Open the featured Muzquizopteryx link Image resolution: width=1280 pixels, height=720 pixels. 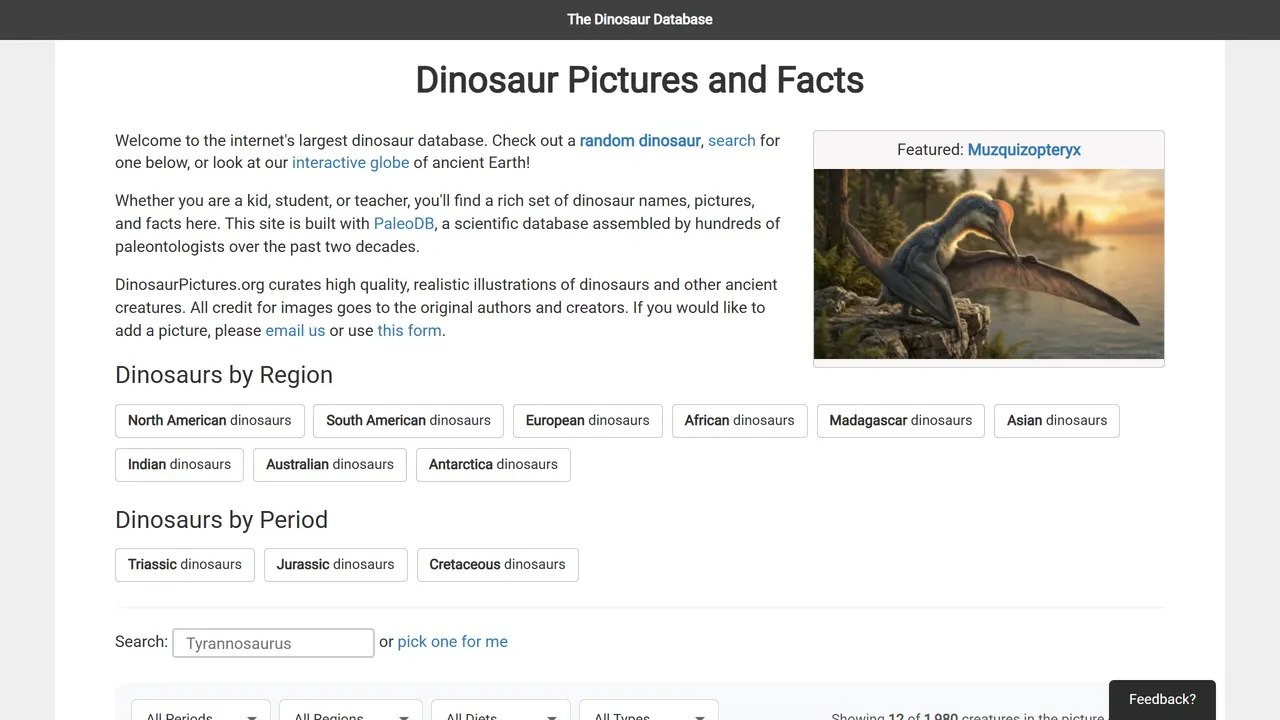(x=1024, y=149)
